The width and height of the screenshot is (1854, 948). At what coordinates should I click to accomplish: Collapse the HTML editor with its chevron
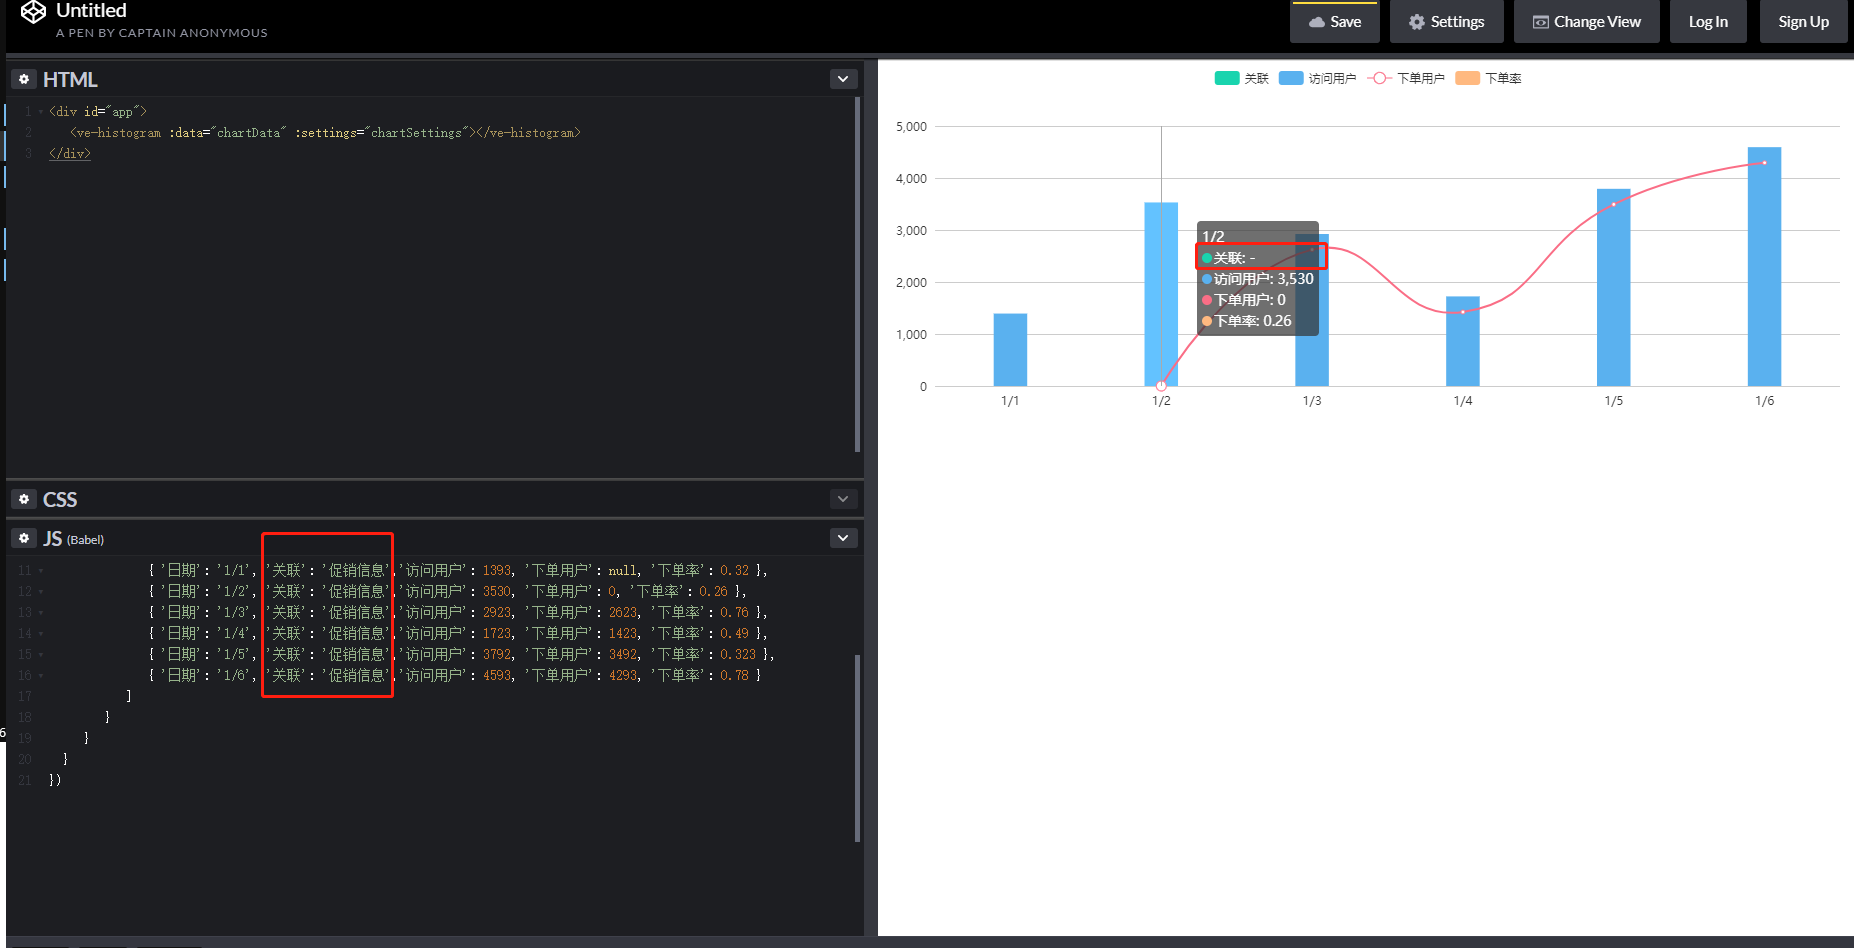click(x=843, y=78)
